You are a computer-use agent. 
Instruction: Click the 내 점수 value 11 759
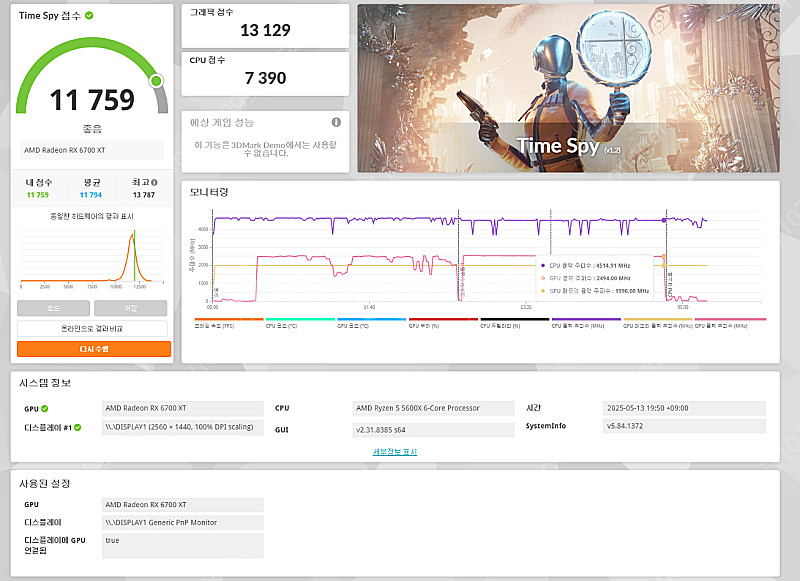pos(38,195)
